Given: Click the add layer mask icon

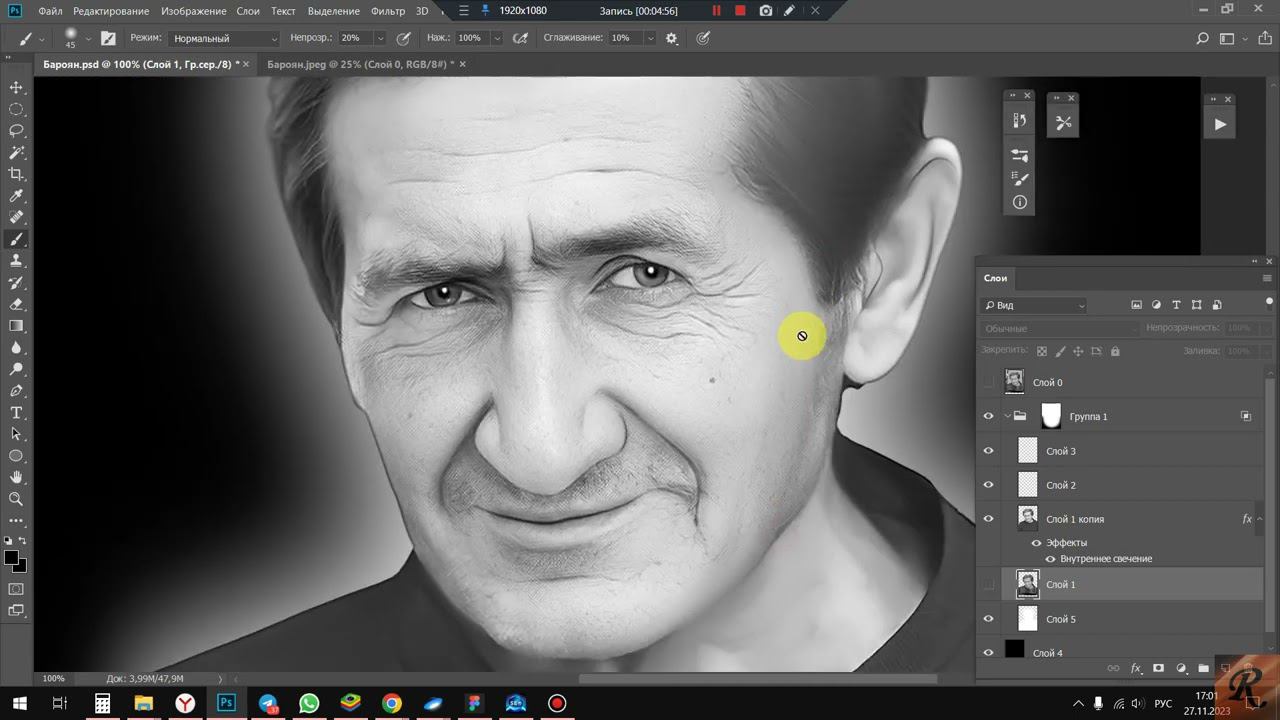Looking at the screenshot, I should pyautogui.click(x=1158, y=668).
